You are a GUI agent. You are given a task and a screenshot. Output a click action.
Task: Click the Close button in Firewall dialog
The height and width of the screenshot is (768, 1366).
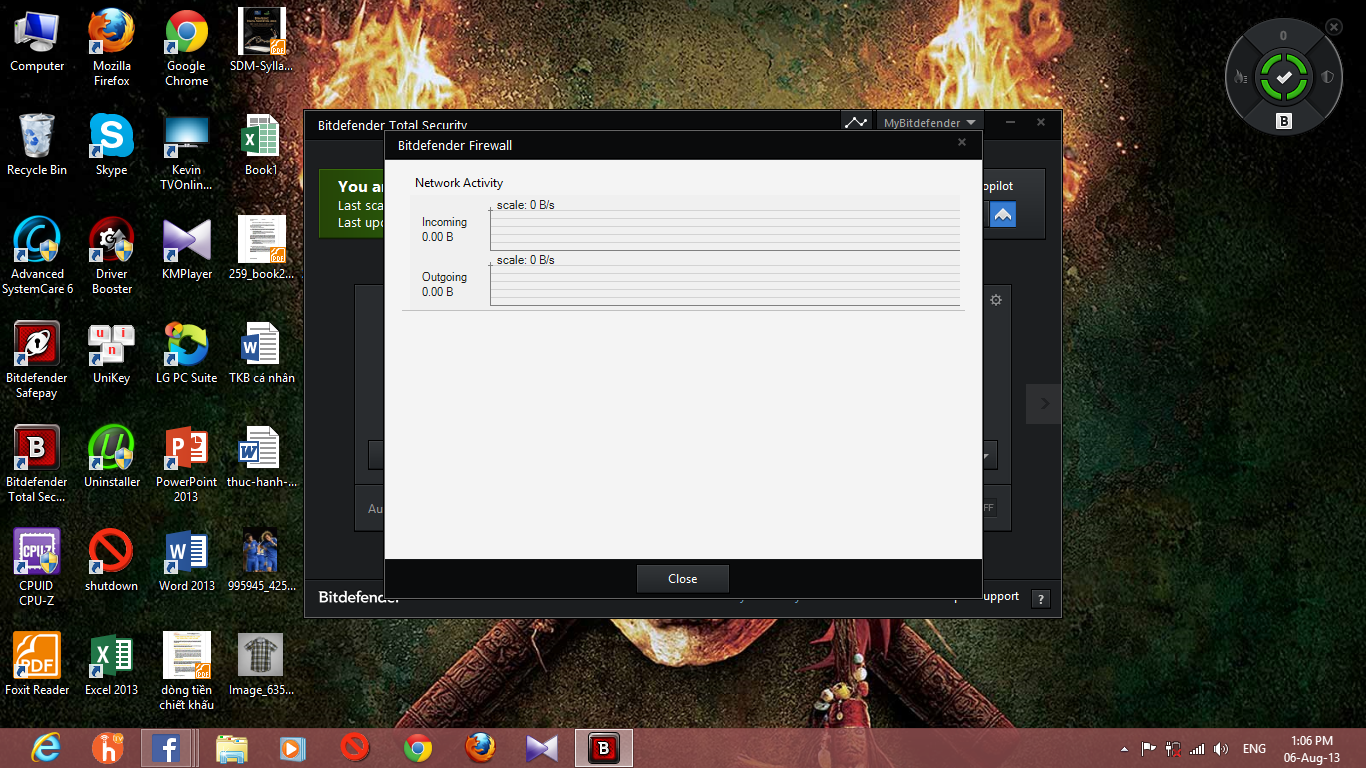point(683,579)
